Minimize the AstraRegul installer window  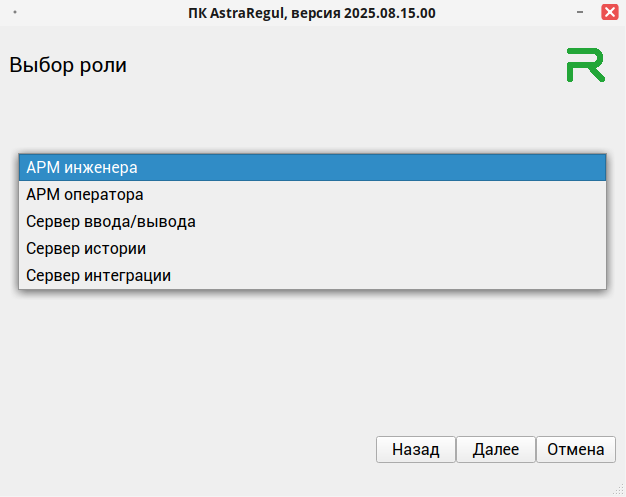580,12
